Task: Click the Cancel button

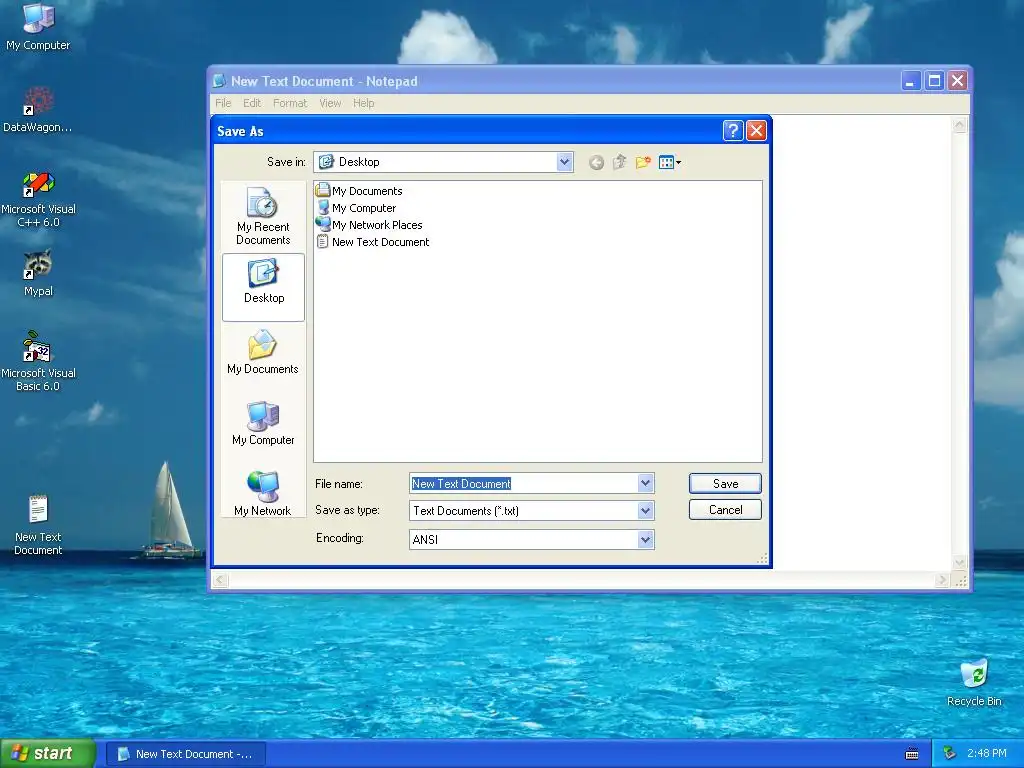Action: [x=725, y=509]
